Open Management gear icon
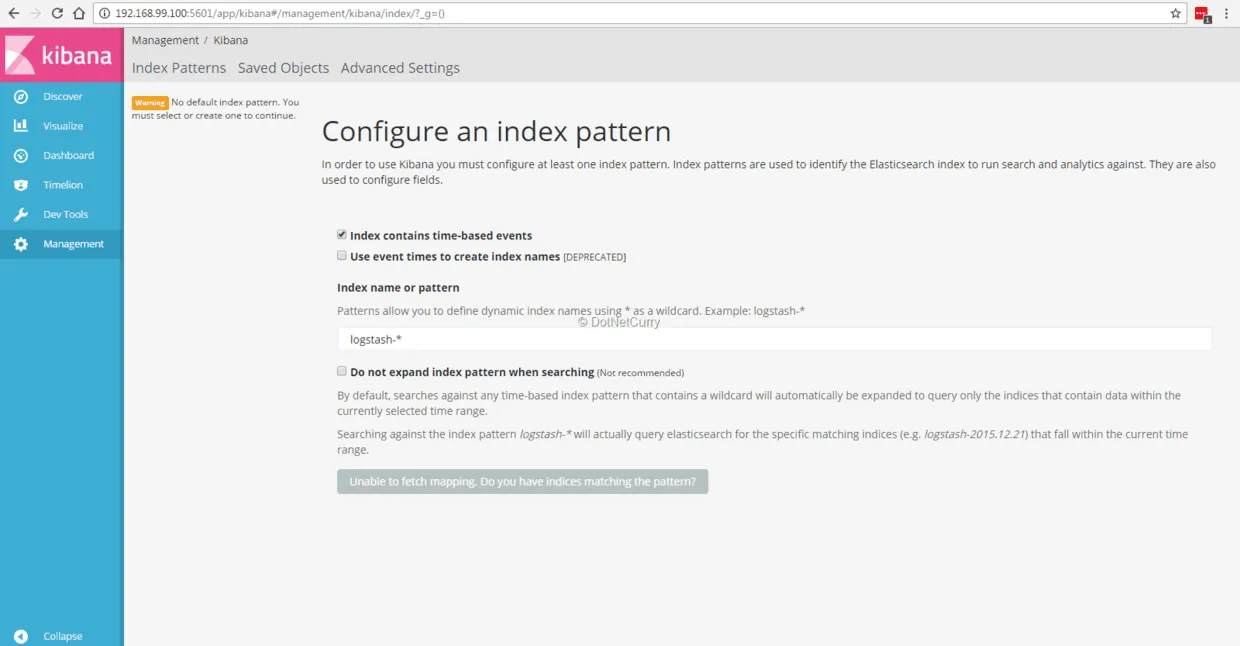Image resolution: width=1240 pixels, height=646 pixels. (x=20, y=244)
